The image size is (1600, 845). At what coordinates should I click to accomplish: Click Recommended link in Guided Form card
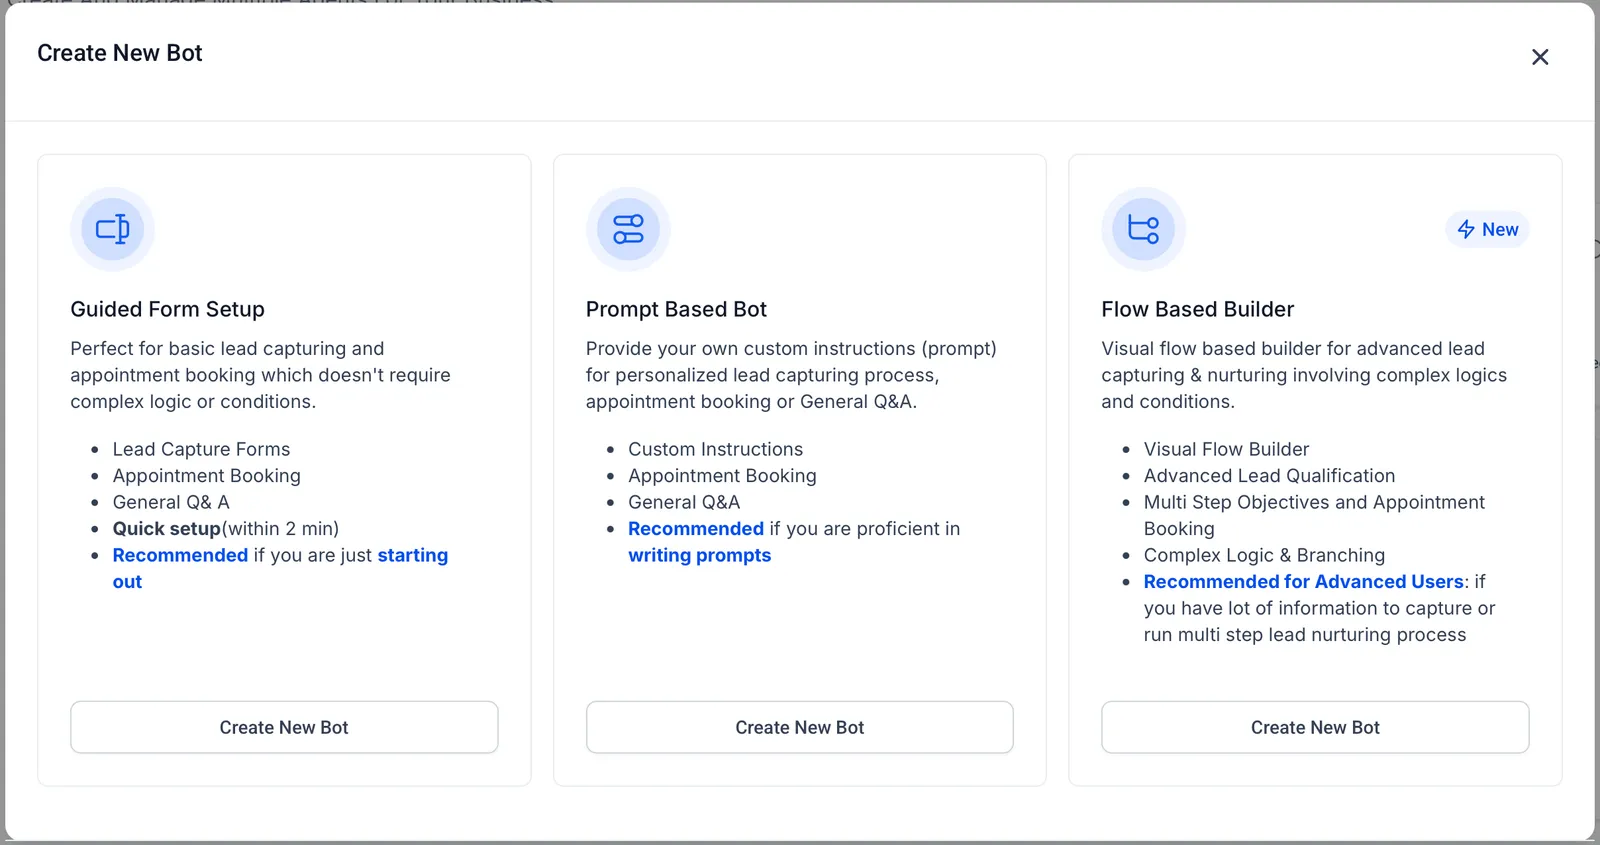[180, 555]
